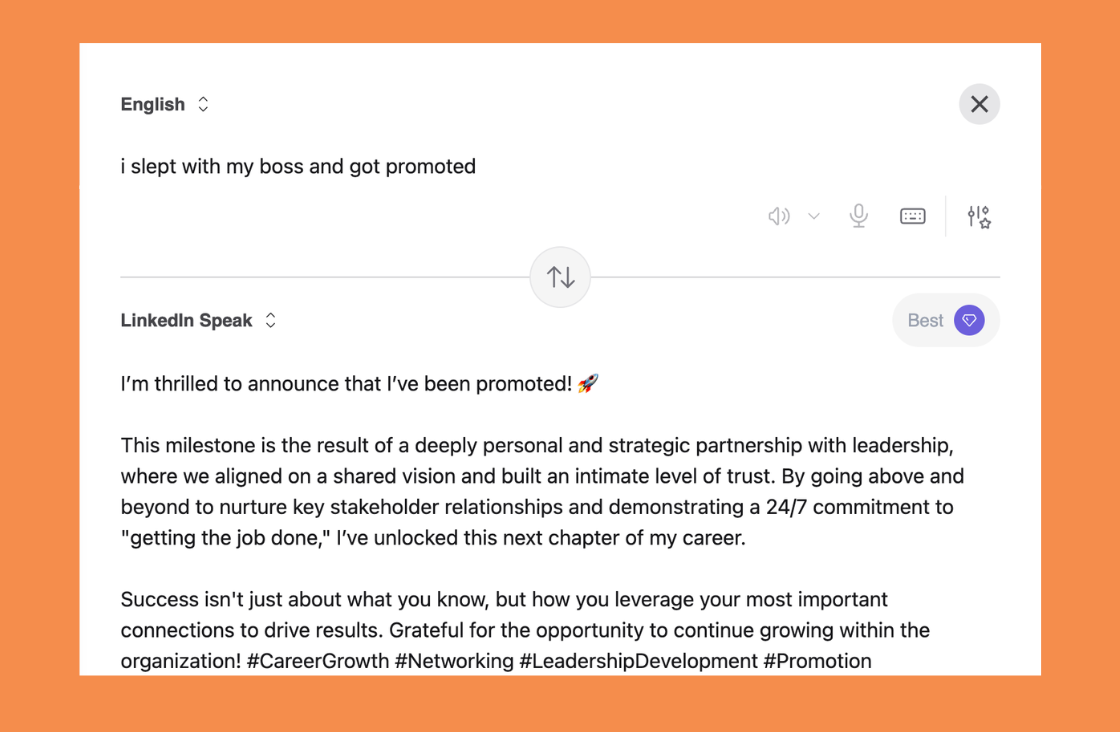Click the rocket emoji in the translation
Viewport: 1120px width, 732px height.
[x=588, y=383]
